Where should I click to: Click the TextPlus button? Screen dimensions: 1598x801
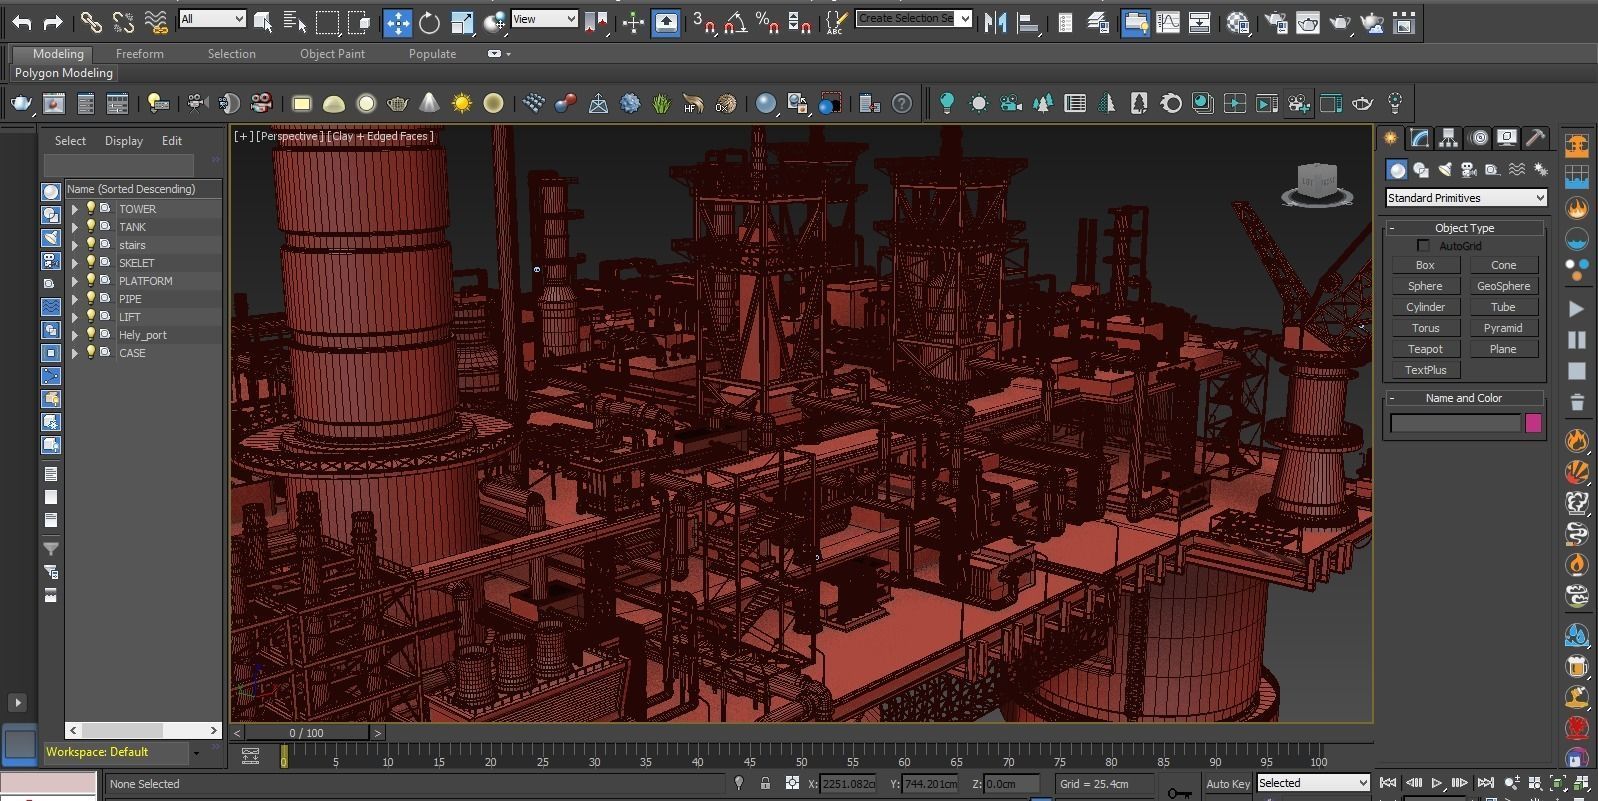(x=1426, y=370)
